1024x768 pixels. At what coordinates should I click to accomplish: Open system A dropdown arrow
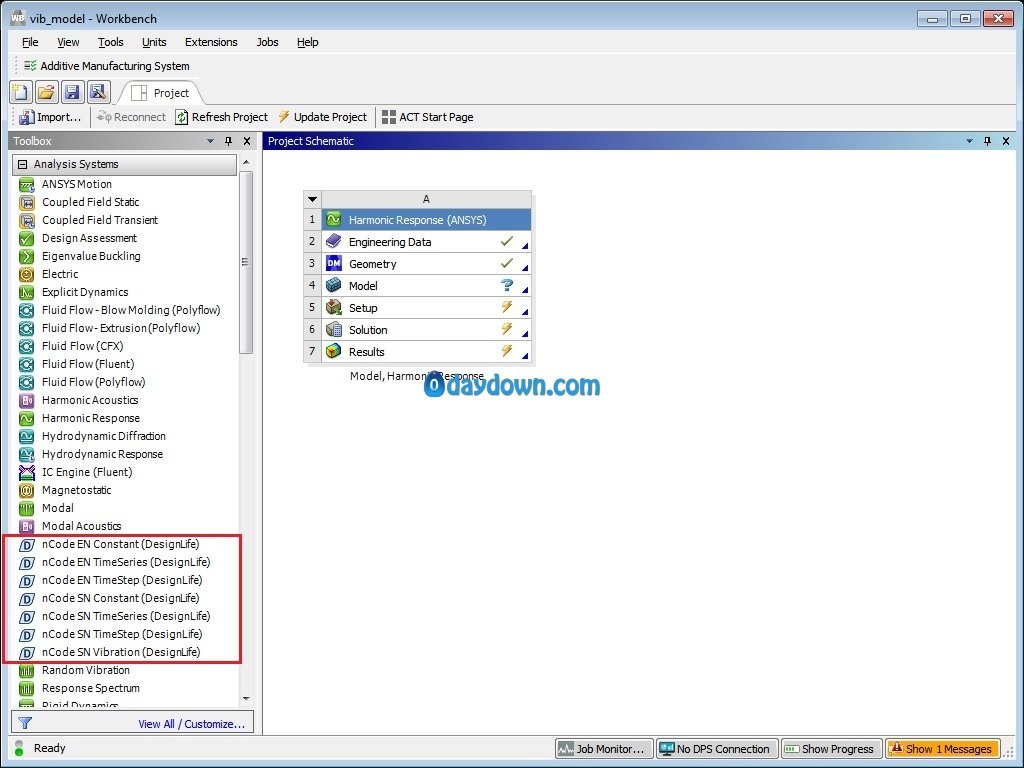[312, 199]
